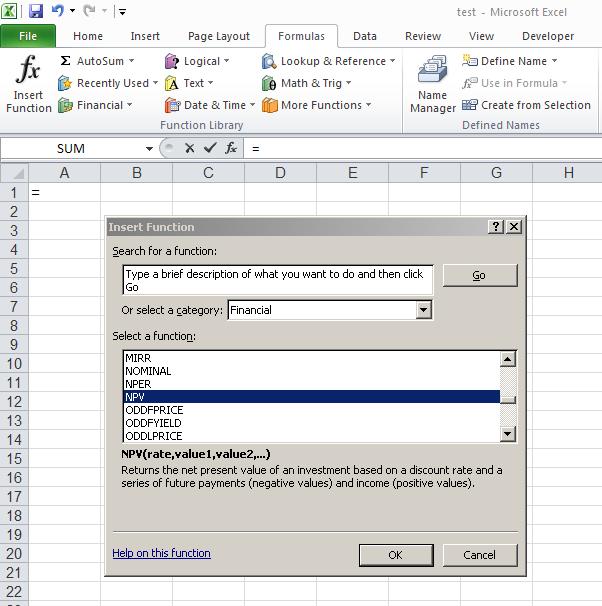Expand the More Functions dropdown arrow
Viewport: 602px width, 606px height.
coord(369,105)
